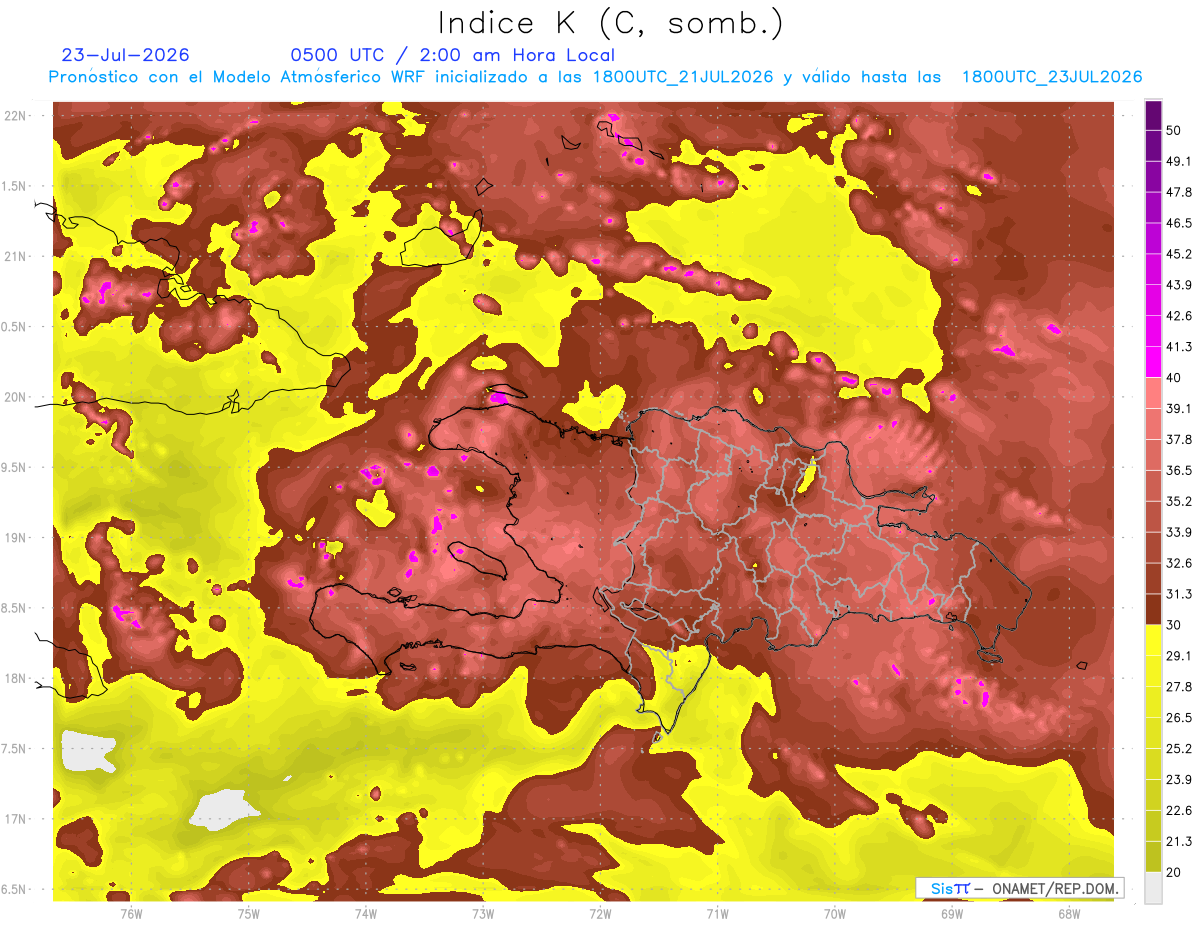
Task: Click the '75W' longitude label
Action: (249, 913)
